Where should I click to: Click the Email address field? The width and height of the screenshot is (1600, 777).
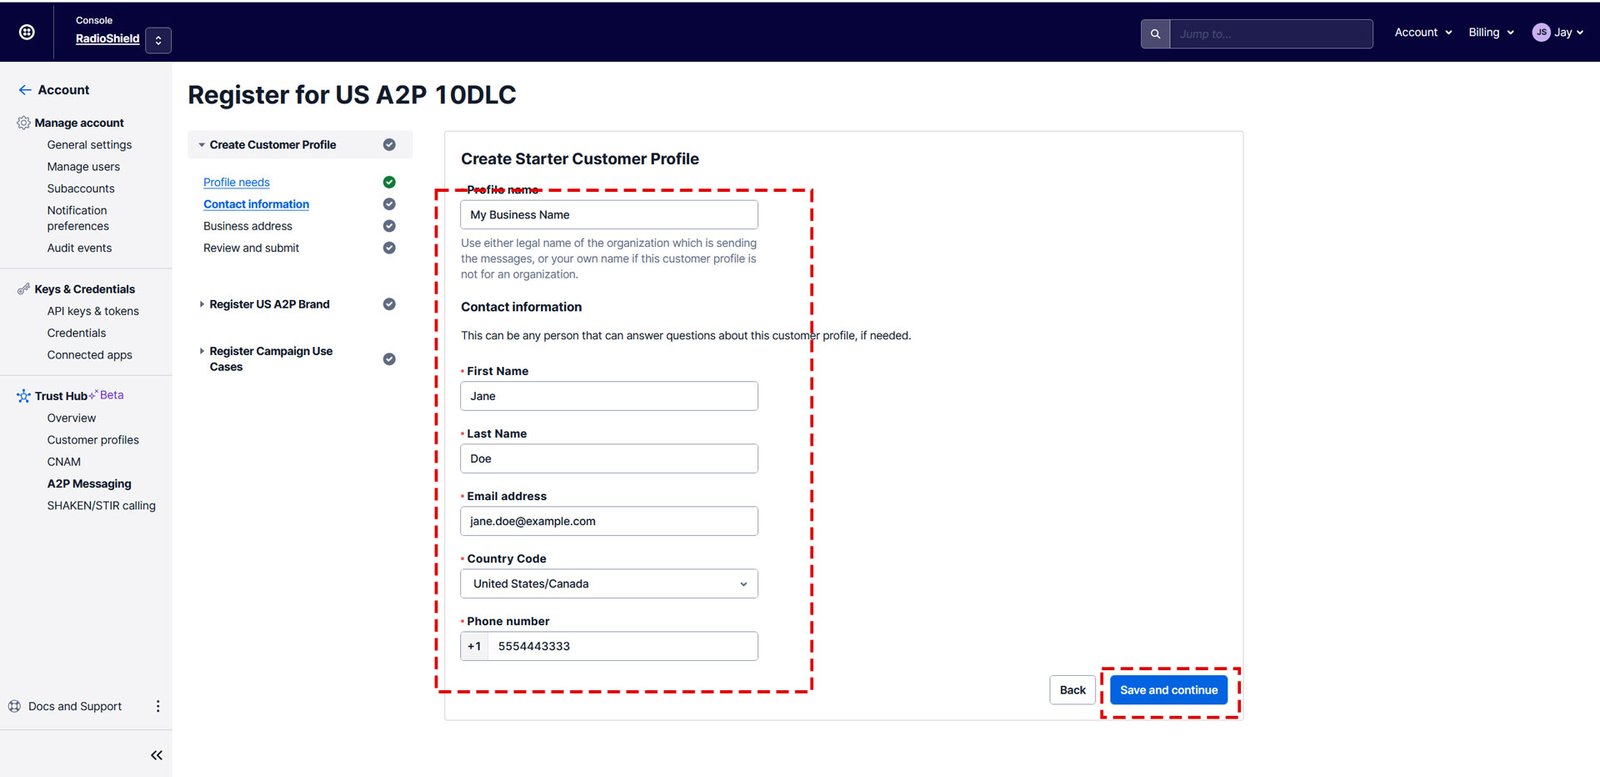[x=609, y=521]
